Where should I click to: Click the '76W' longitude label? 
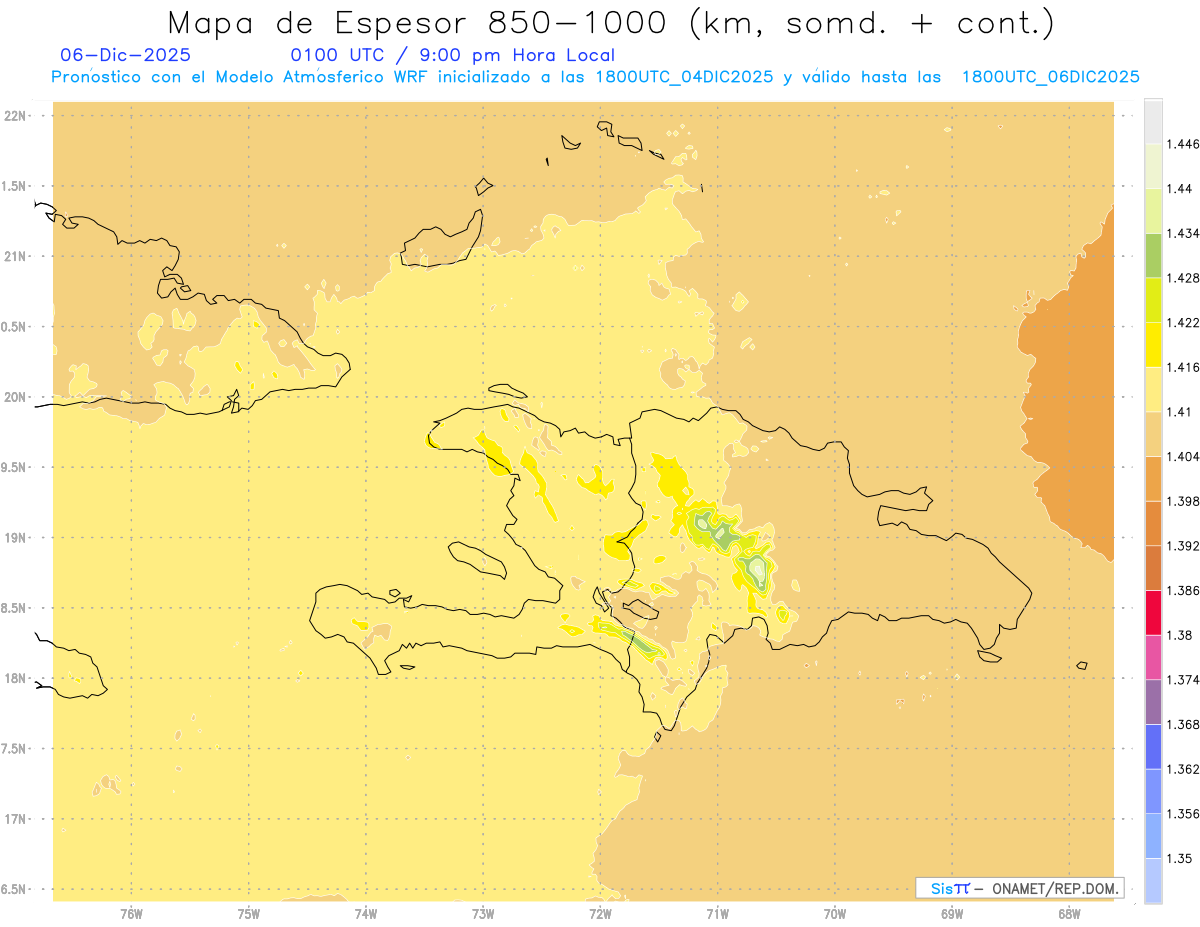[x=131, y=914]
